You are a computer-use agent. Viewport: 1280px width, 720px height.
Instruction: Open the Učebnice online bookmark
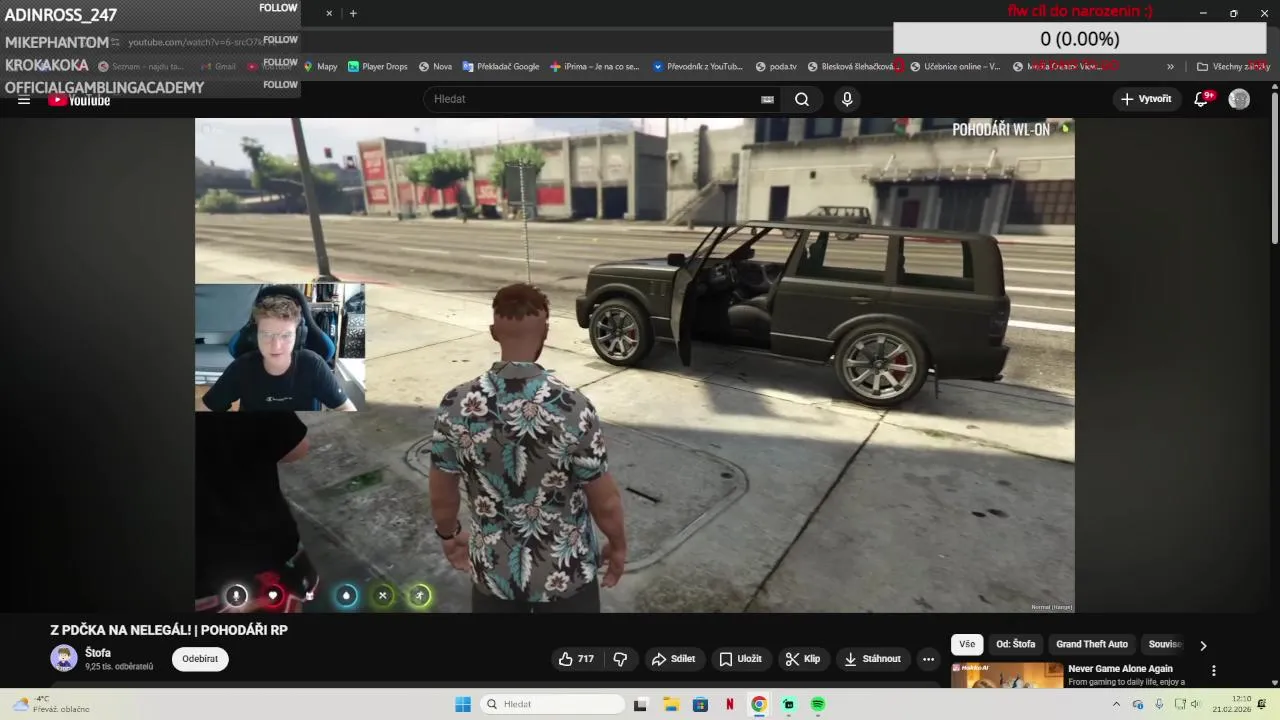click(x=955, y=66)
